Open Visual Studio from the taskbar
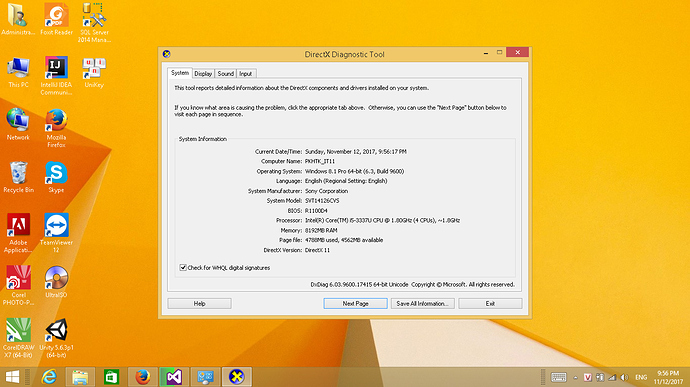 [174, 377]
